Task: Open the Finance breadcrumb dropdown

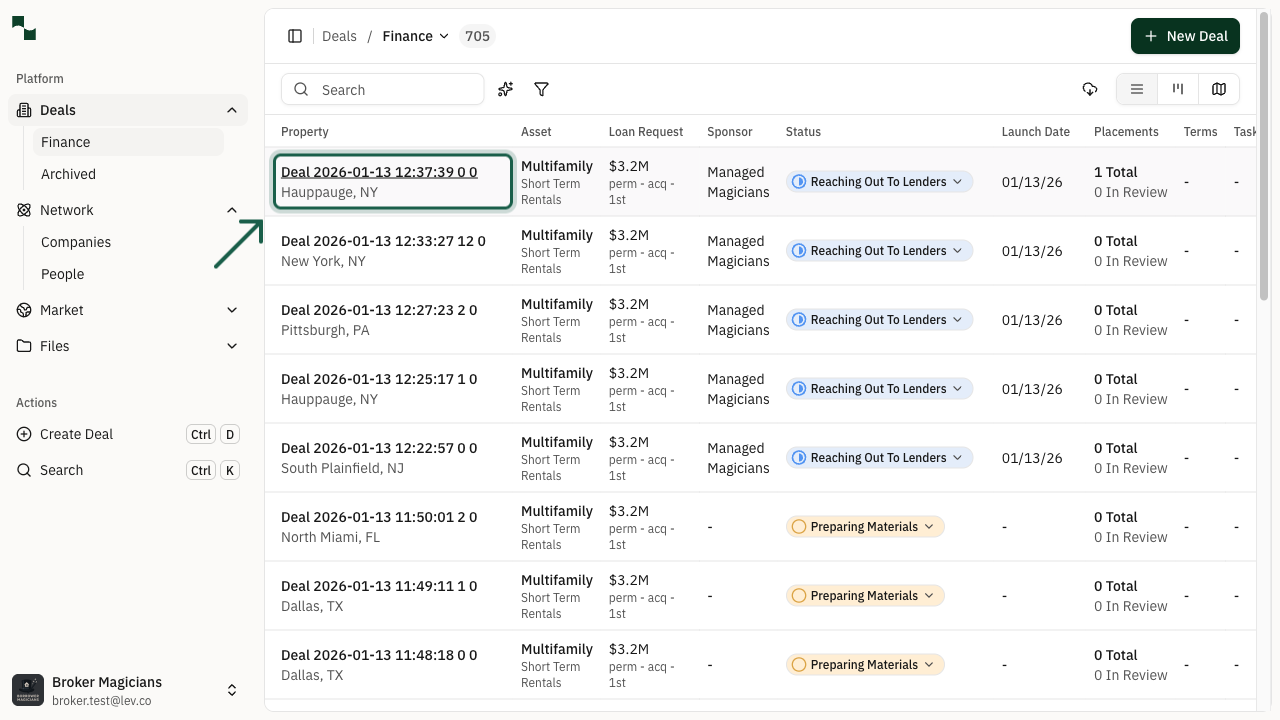Action: [444, 36]
